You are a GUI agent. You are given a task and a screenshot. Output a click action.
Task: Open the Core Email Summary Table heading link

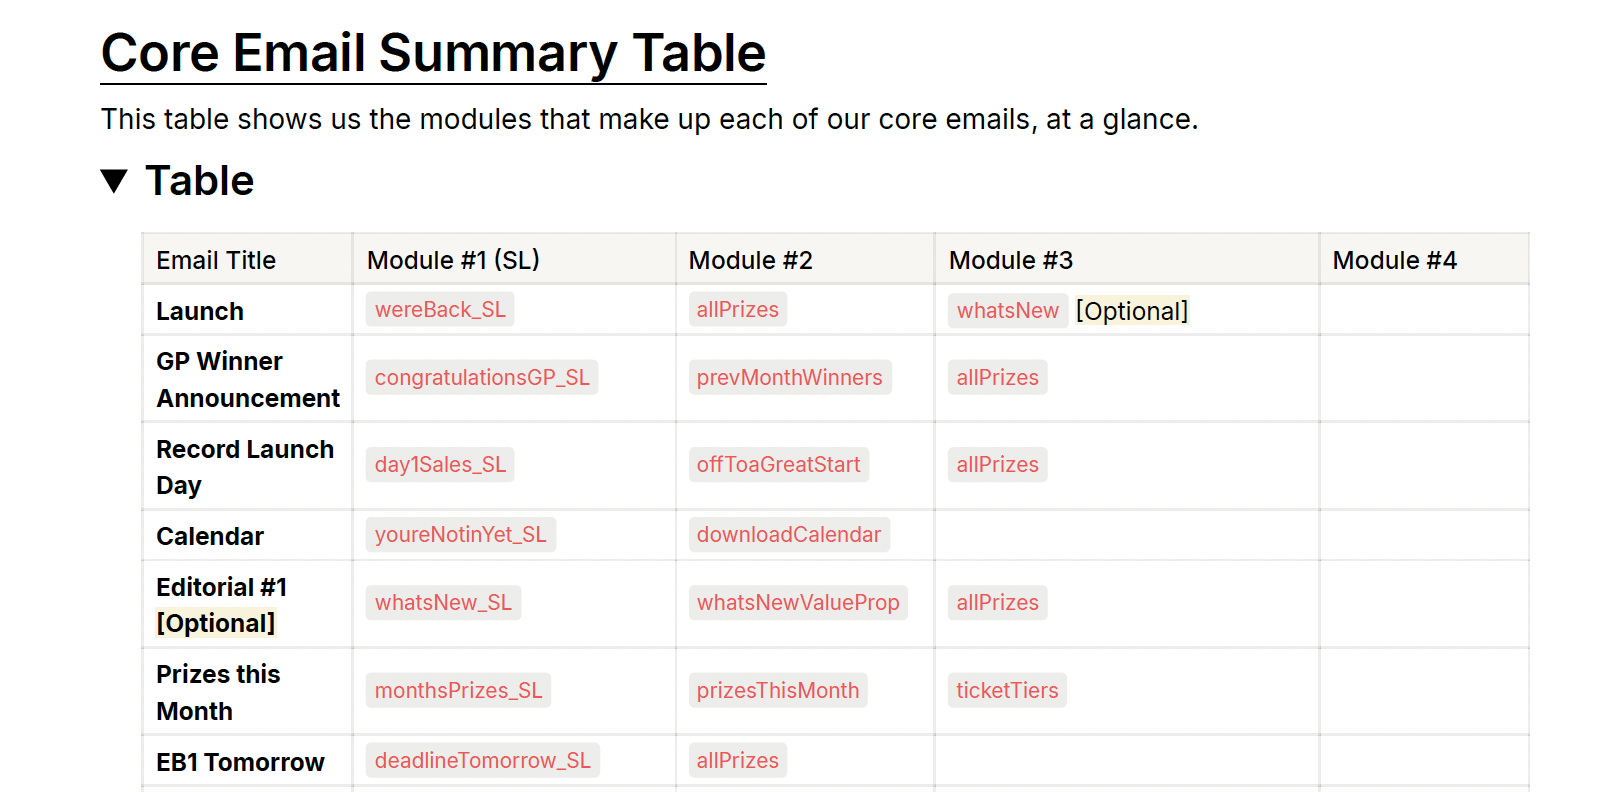433,53
